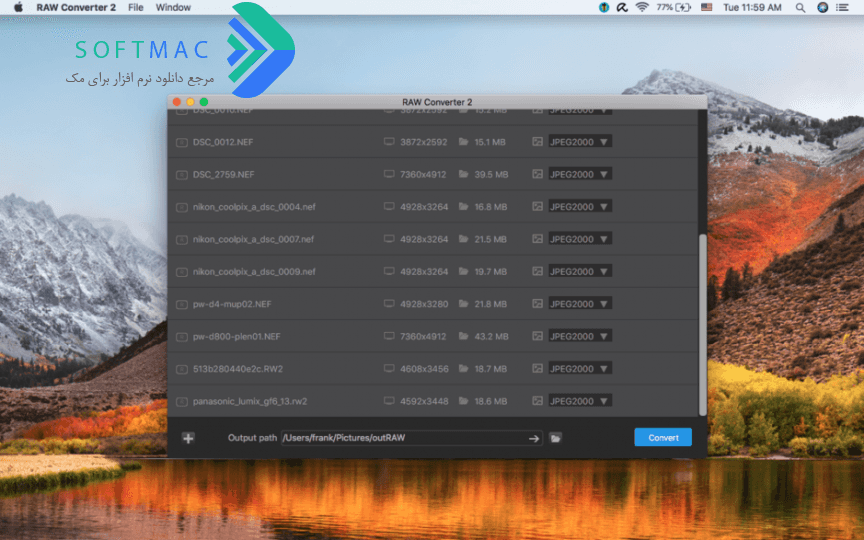Click the resolution monitor icon in pw-d4-mup02.NEF row
Image resolution: width=864 pixels, height=540 pixels.
coord(389,304)
